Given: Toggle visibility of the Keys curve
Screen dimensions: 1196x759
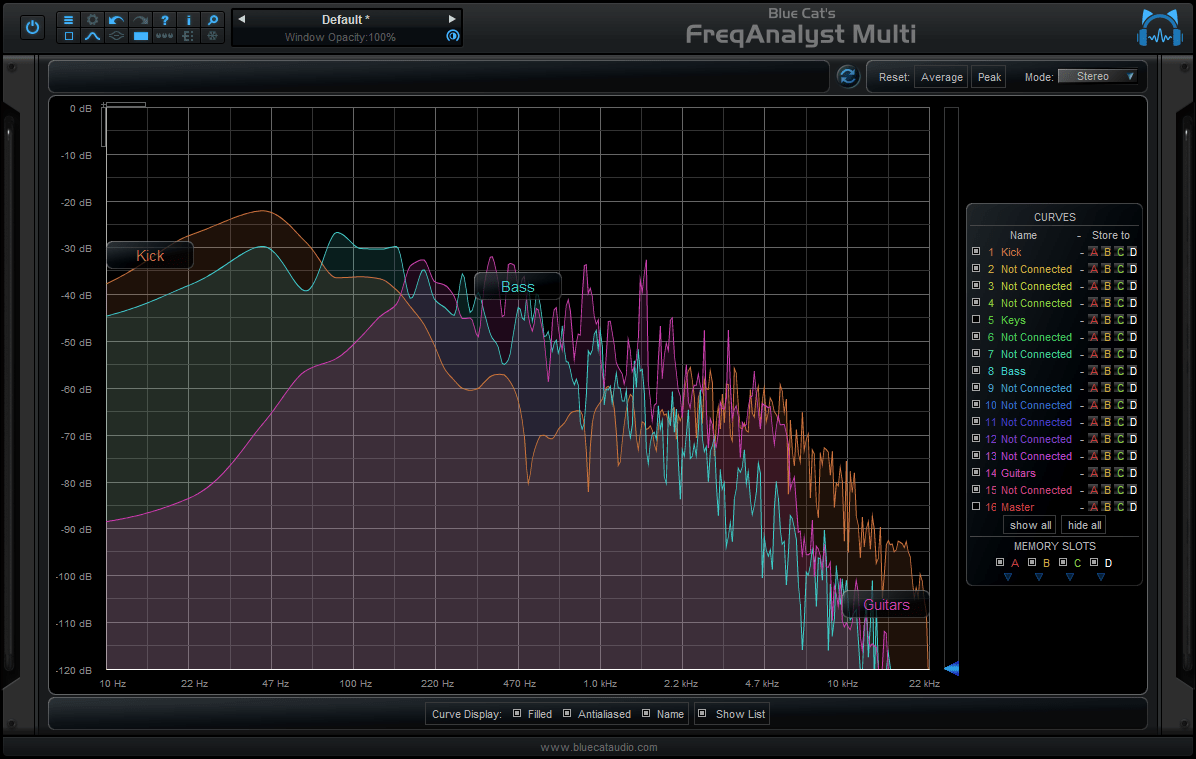Looking at the screenshot, I should [976, 320].
